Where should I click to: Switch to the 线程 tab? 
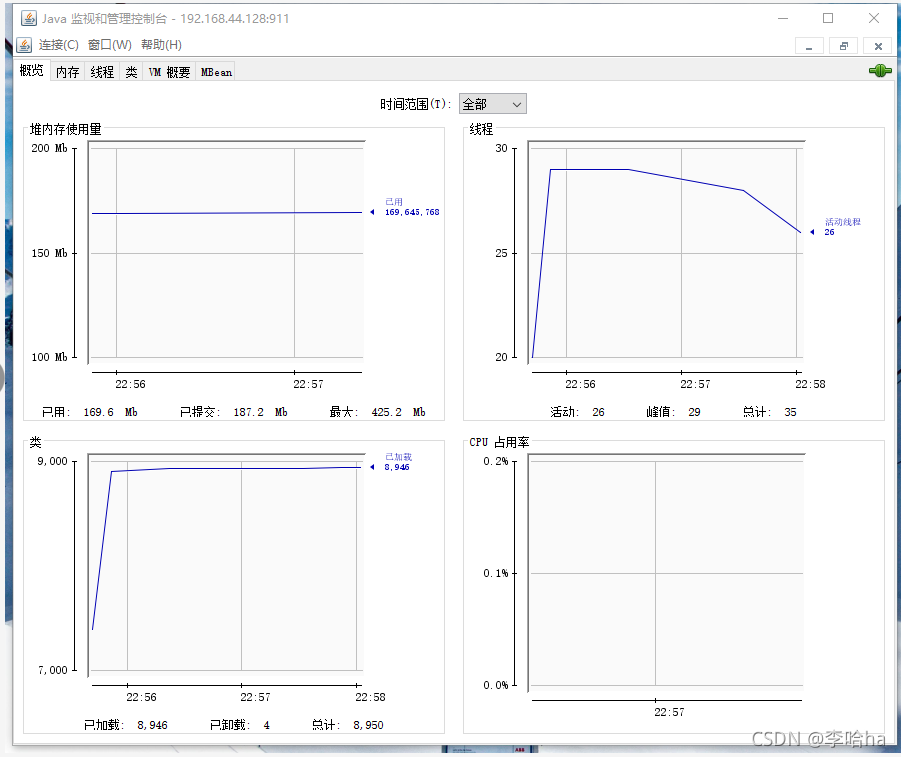(x=102, y=72)
